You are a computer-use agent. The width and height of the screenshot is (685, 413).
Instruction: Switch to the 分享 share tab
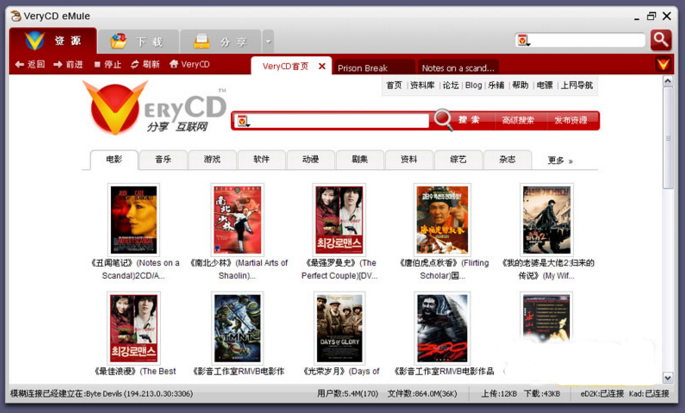pos(221,42)
